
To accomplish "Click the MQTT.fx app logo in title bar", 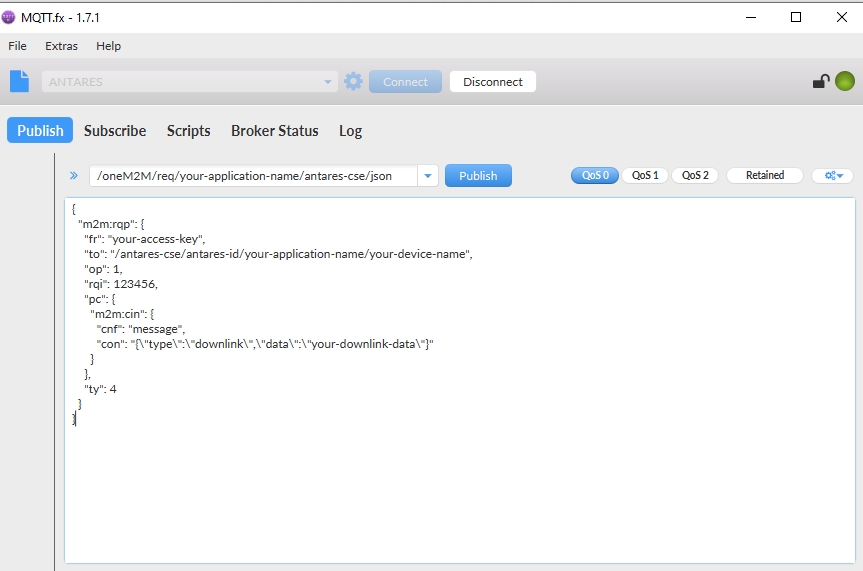I will (x=8, y=17).
